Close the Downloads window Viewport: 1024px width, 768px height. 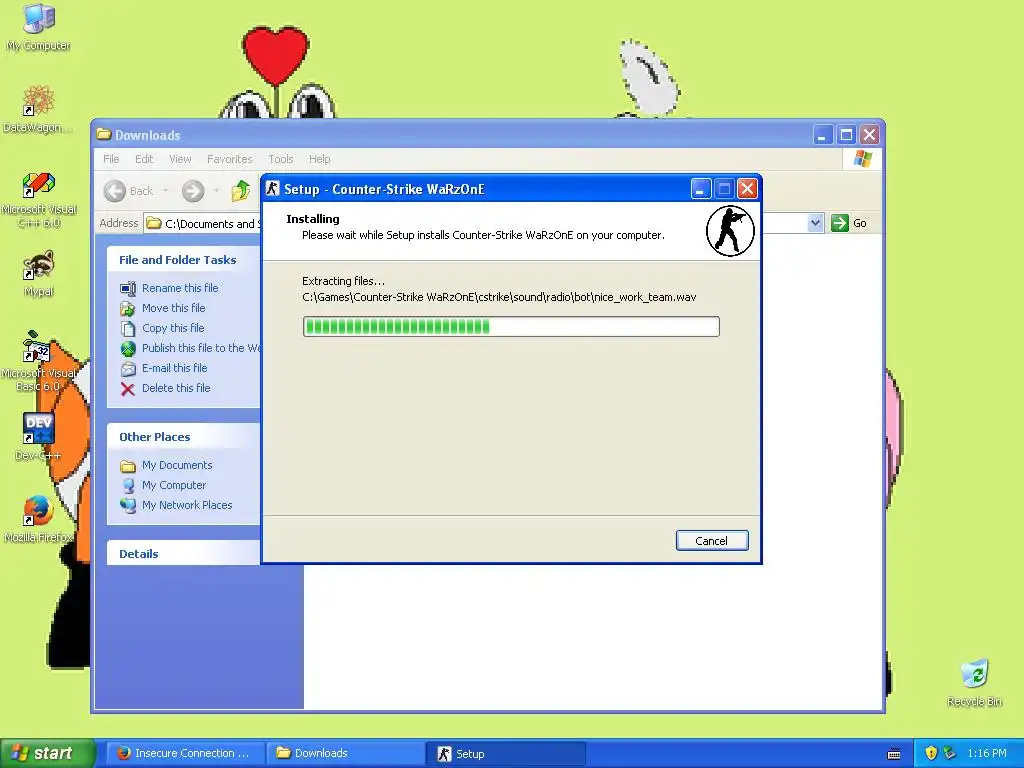[x=869, y=135]
